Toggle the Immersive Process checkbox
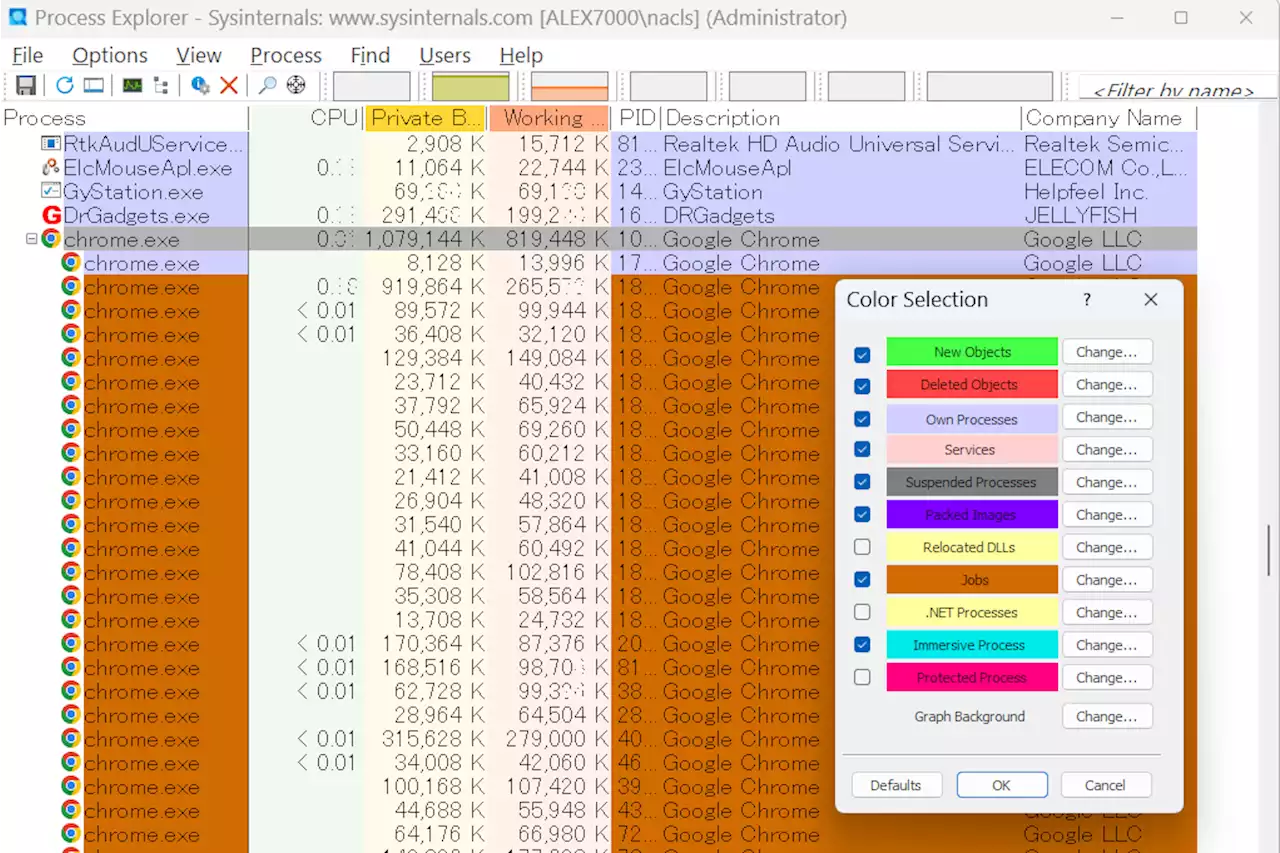Viewport: 1280px width, 853px height. pyautogui.click(x=863, y=645)
